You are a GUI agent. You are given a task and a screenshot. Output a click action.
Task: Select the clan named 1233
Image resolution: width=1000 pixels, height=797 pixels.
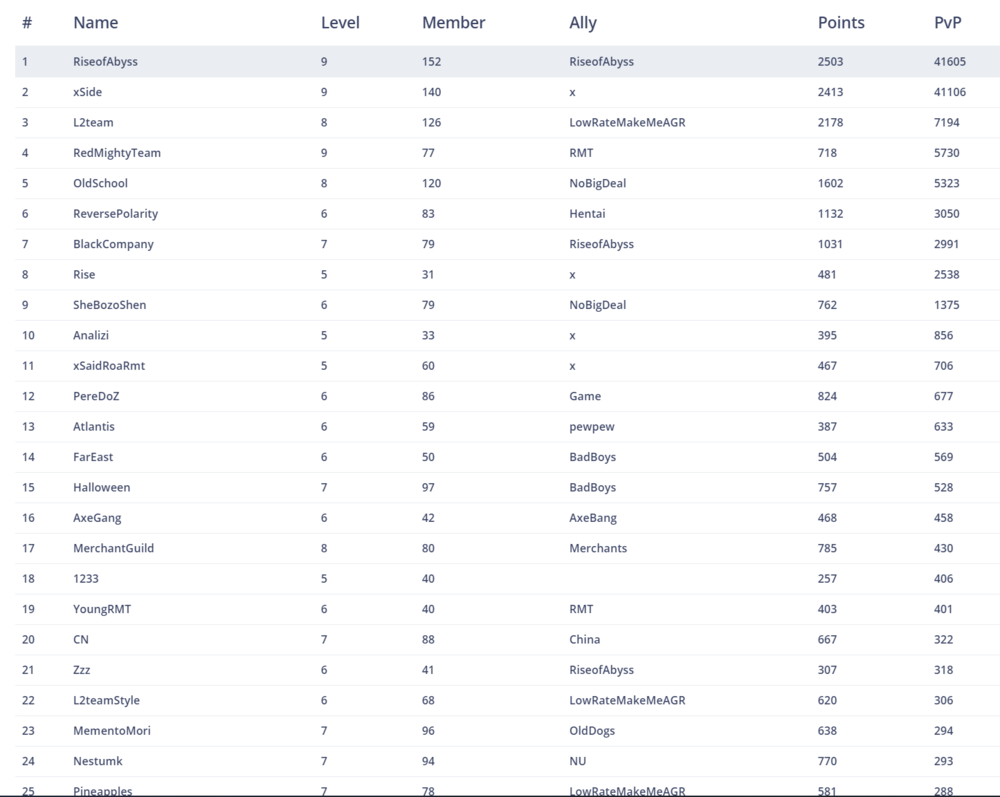86,579
